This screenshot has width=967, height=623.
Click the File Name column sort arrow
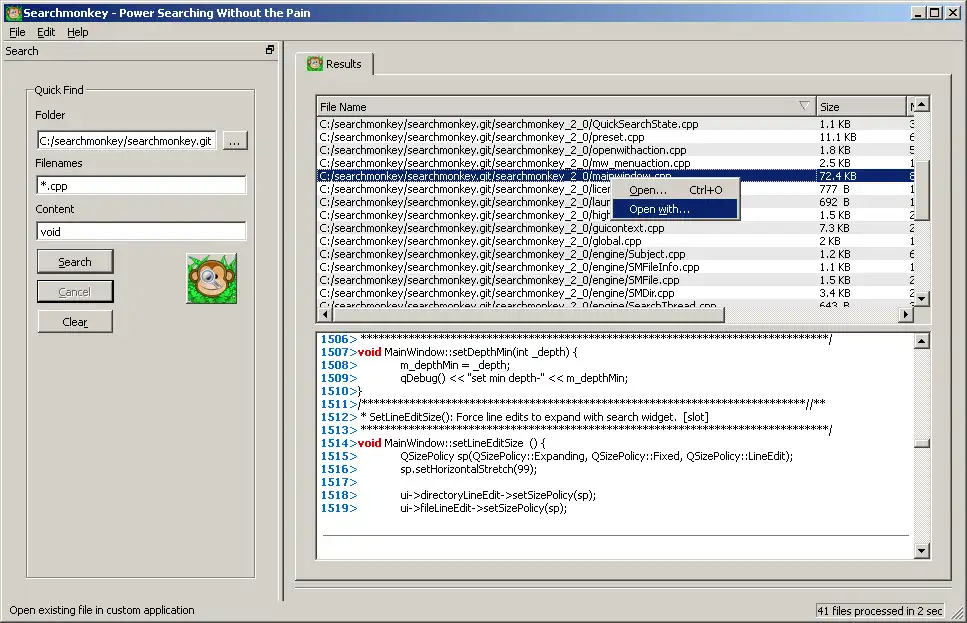804,106
